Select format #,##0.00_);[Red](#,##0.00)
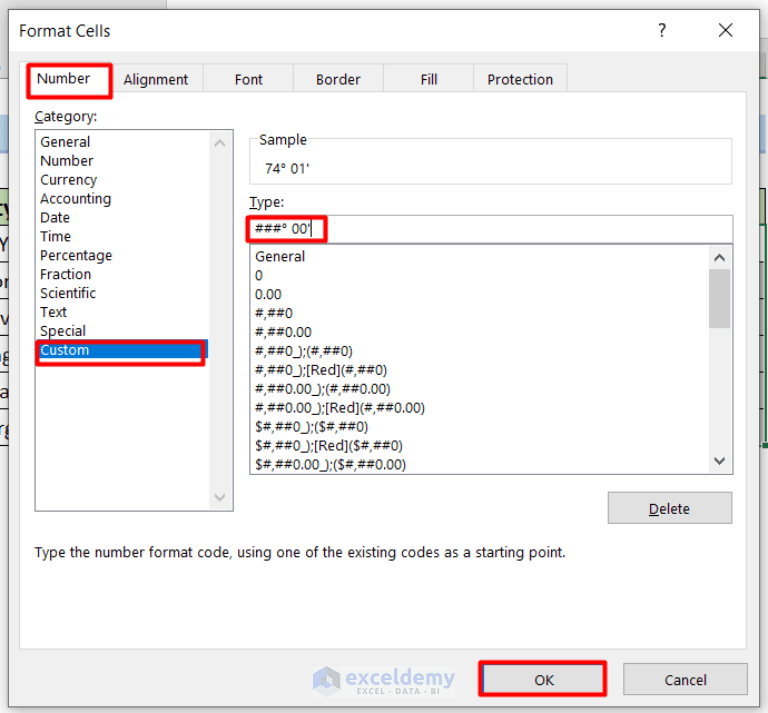The width and height of the screenshot is (768, 713). pyautogui.click(x=480, y=408)
